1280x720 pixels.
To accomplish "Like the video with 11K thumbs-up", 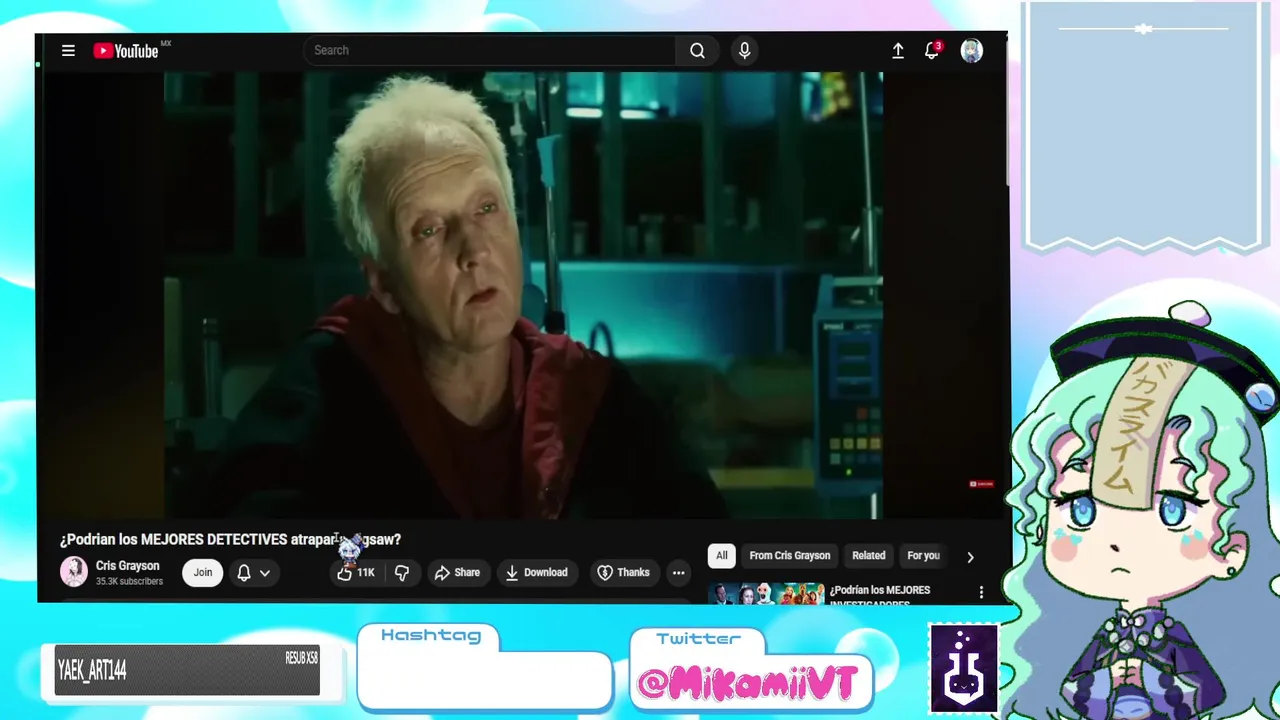I will pos(356,573).
